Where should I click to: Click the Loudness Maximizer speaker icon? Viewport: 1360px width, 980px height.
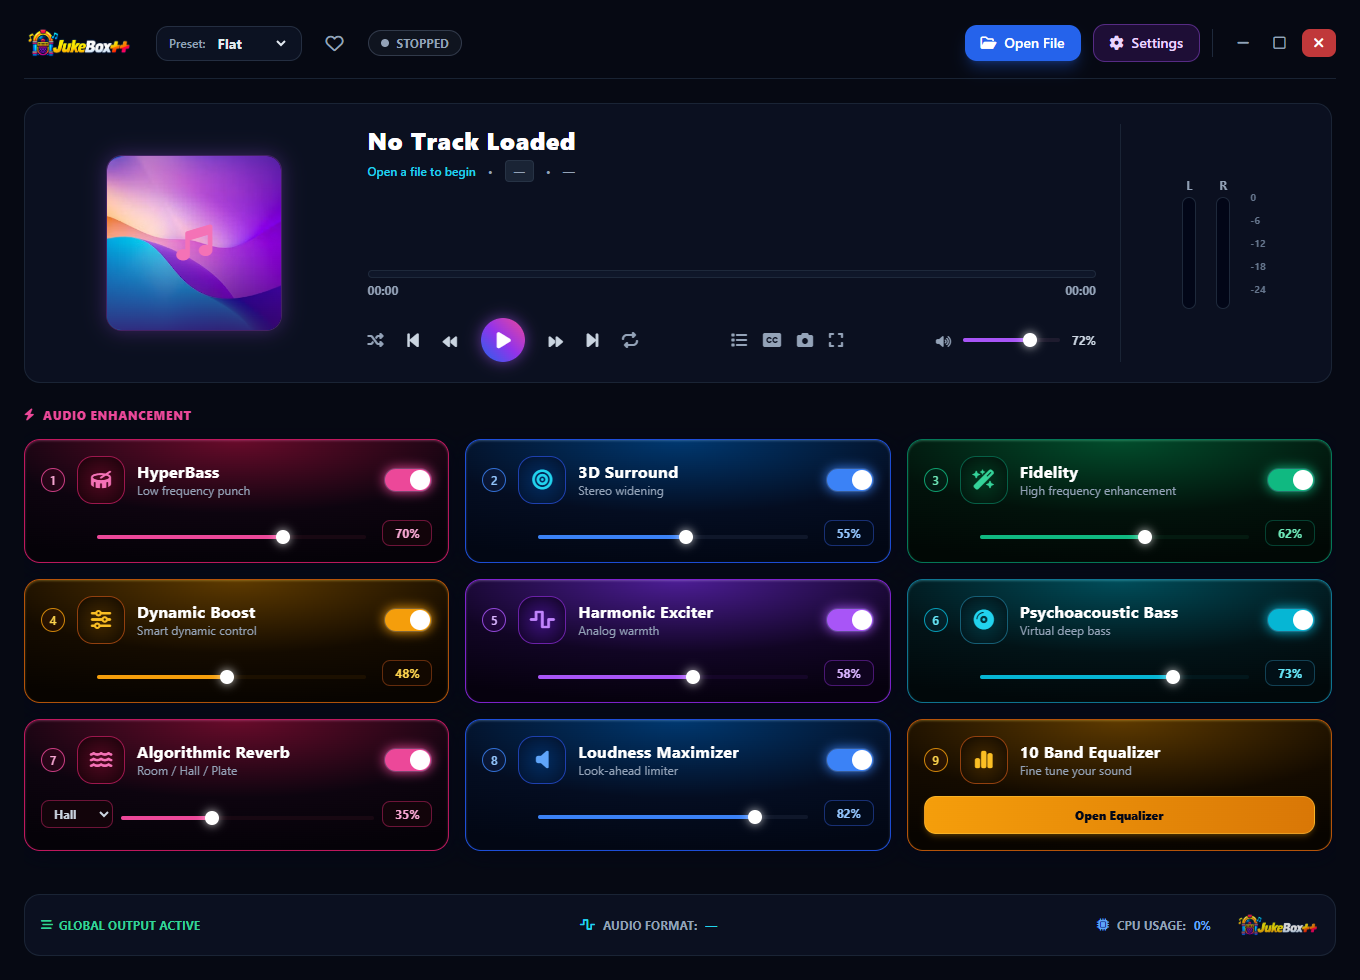coord(542,760)
